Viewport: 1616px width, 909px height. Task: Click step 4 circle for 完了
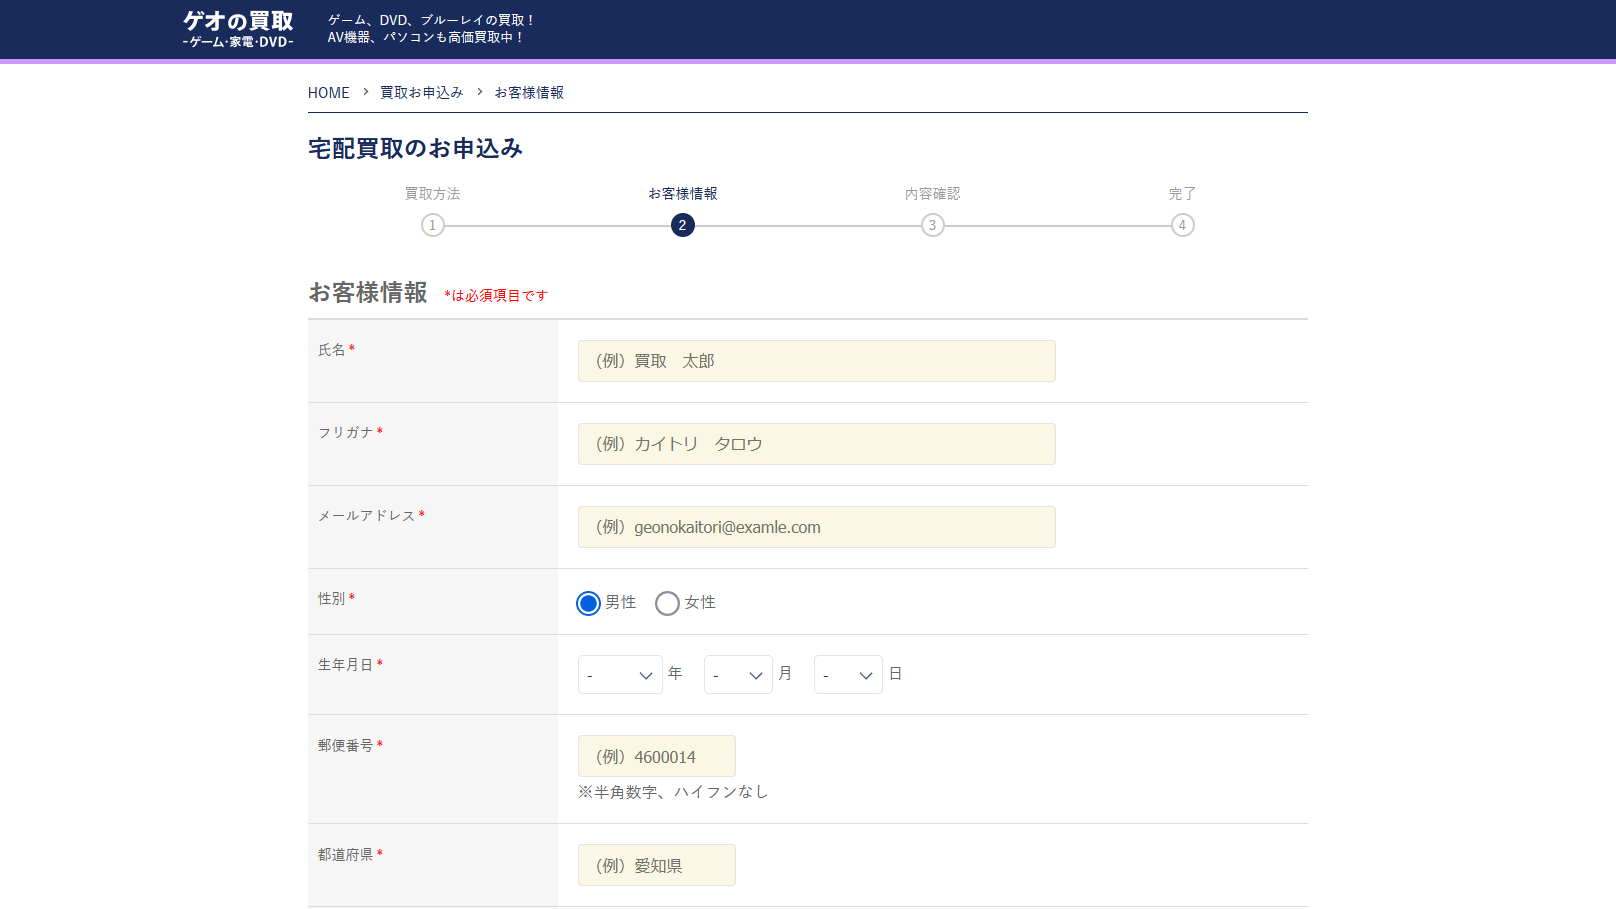(x=1183, y=225)
